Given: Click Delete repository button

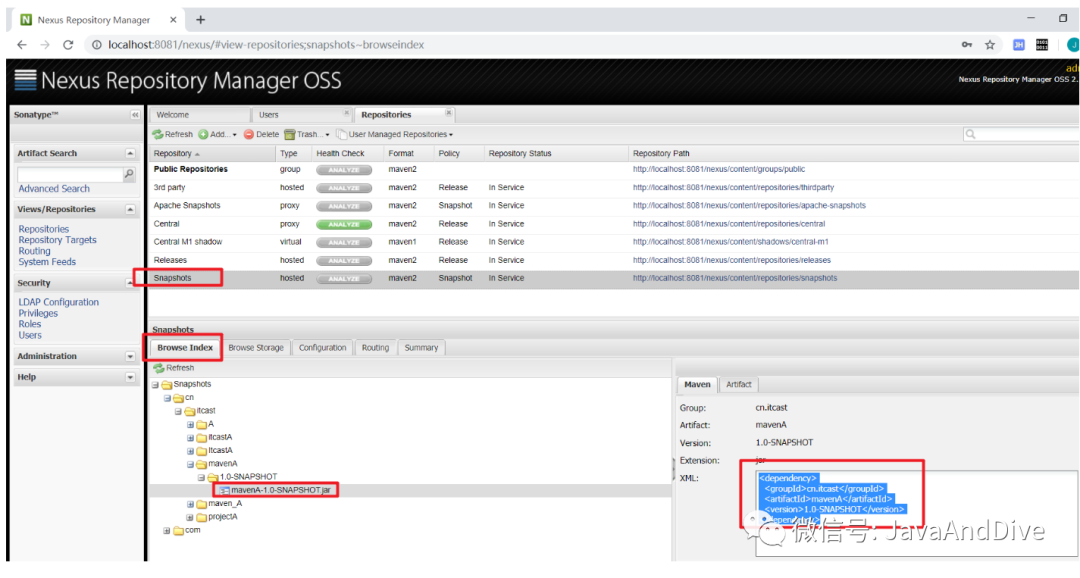Looking at the screenshot, I should [262, 134].
